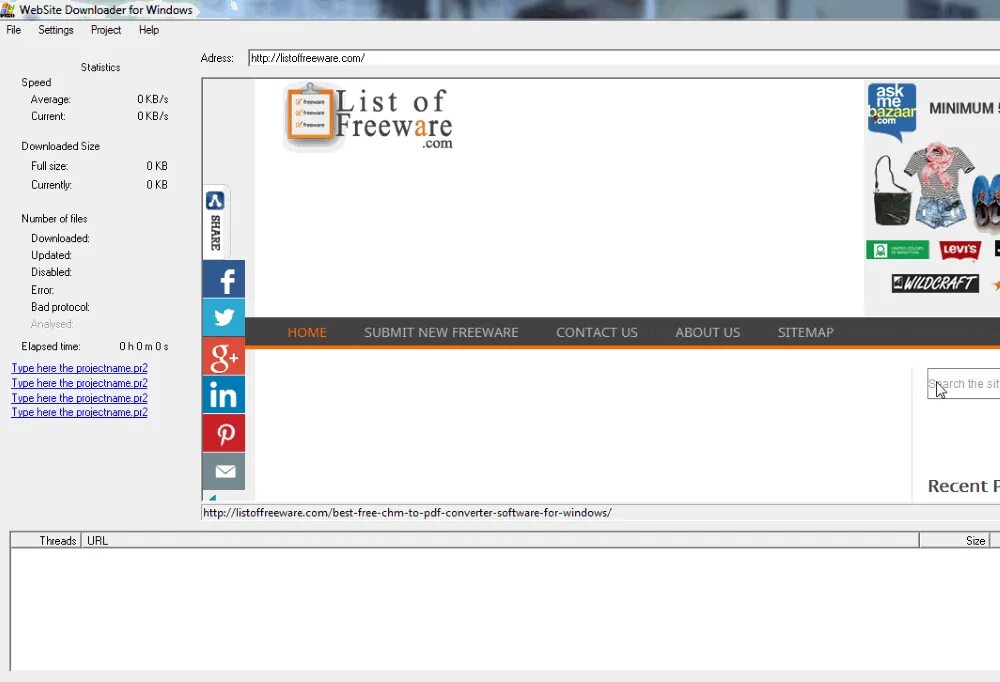Open the Project menu
This screenshot has width=1000, height=682.
[x=106, y=30]
